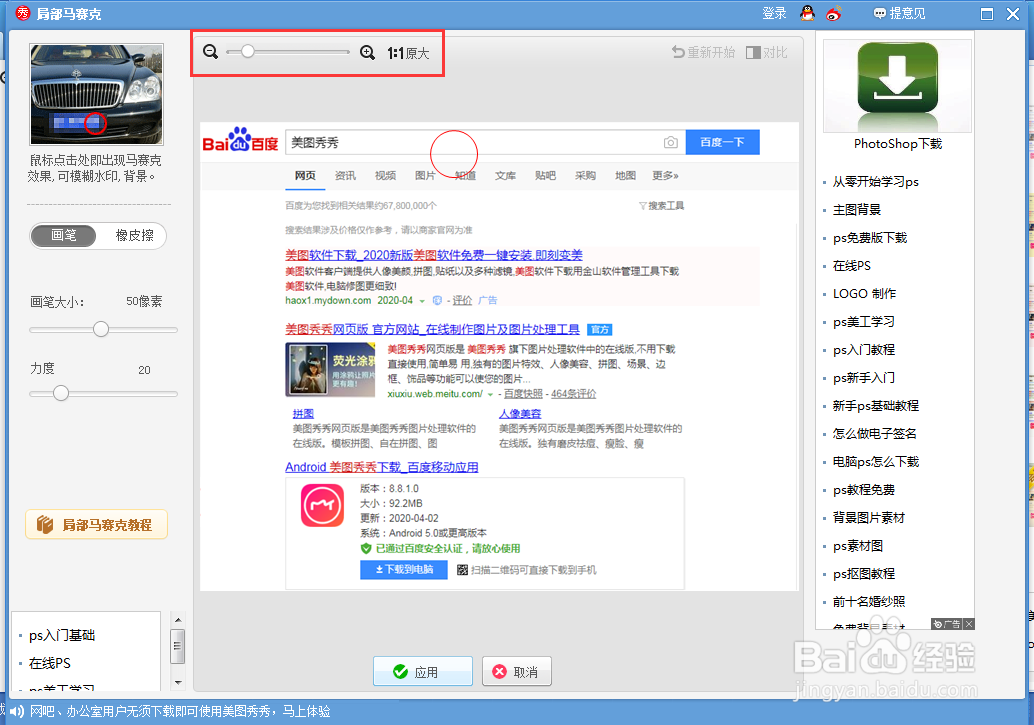The image size is (1034, 725).
Task: Click the 文库 tab in the canvas image
Action: [505, 175]
